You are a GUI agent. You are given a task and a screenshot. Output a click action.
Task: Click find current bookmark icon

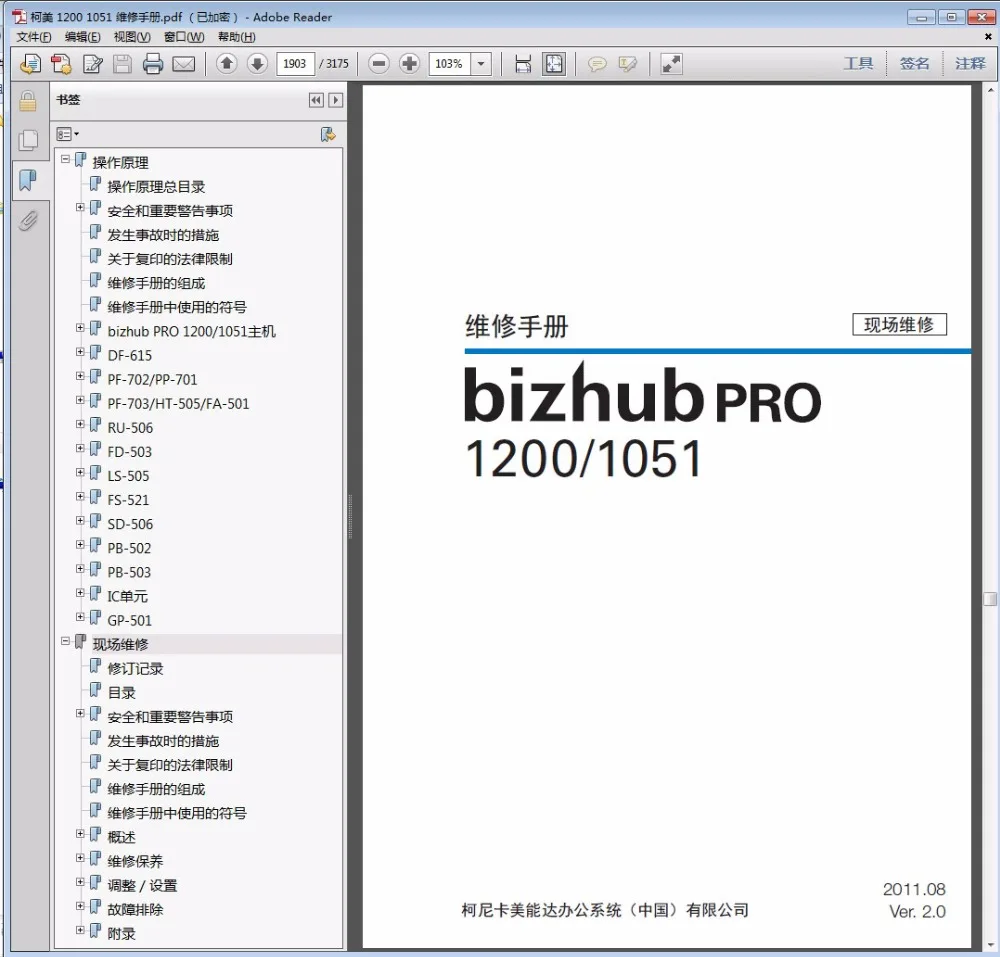pos(328,134)
